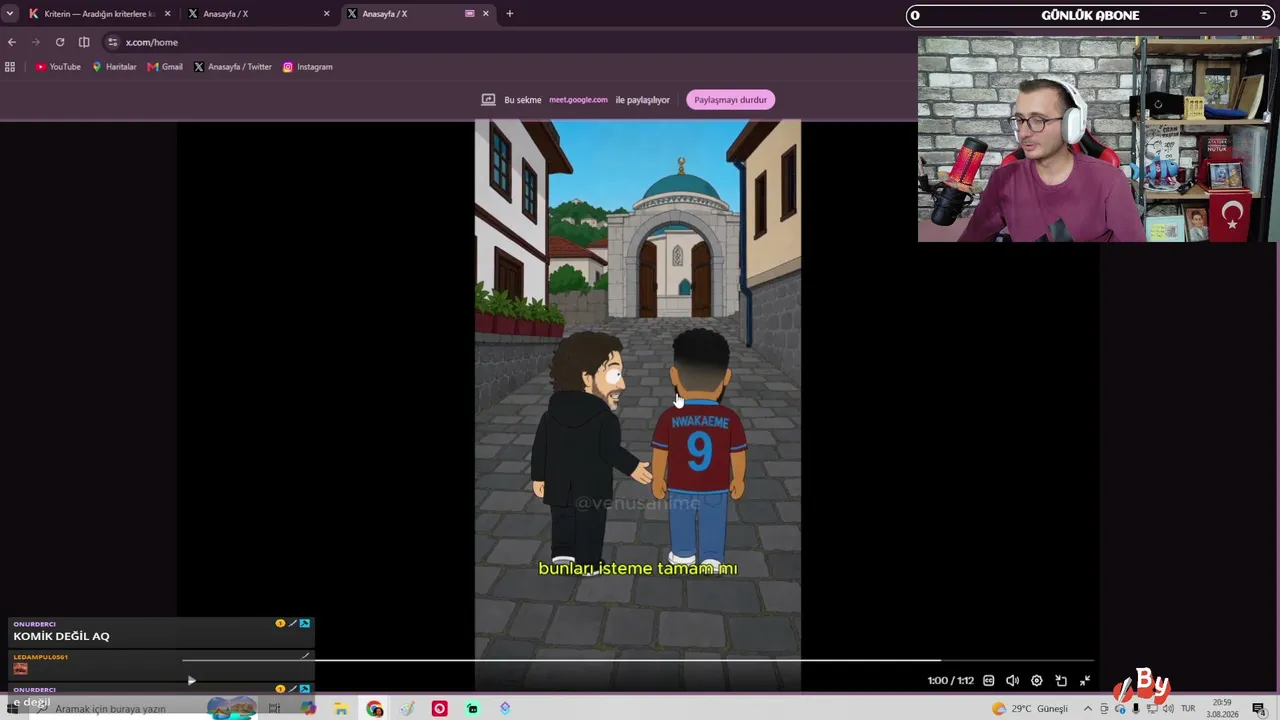Screen dimensions: 1280x720
Task: Open the Instagram bookmark
Action: click(307, 67)
